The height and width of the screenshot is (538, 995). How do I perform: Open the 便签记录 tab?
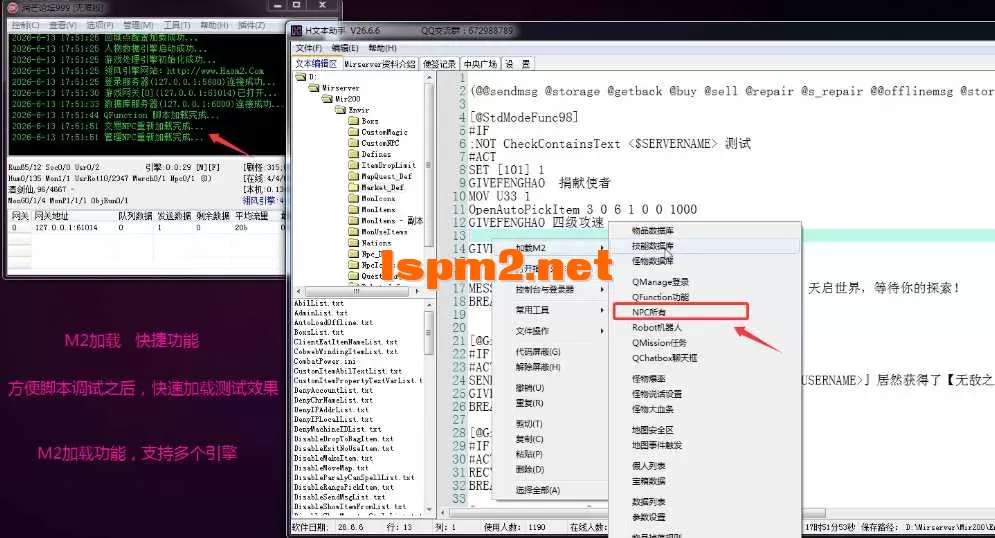point(439,64)
